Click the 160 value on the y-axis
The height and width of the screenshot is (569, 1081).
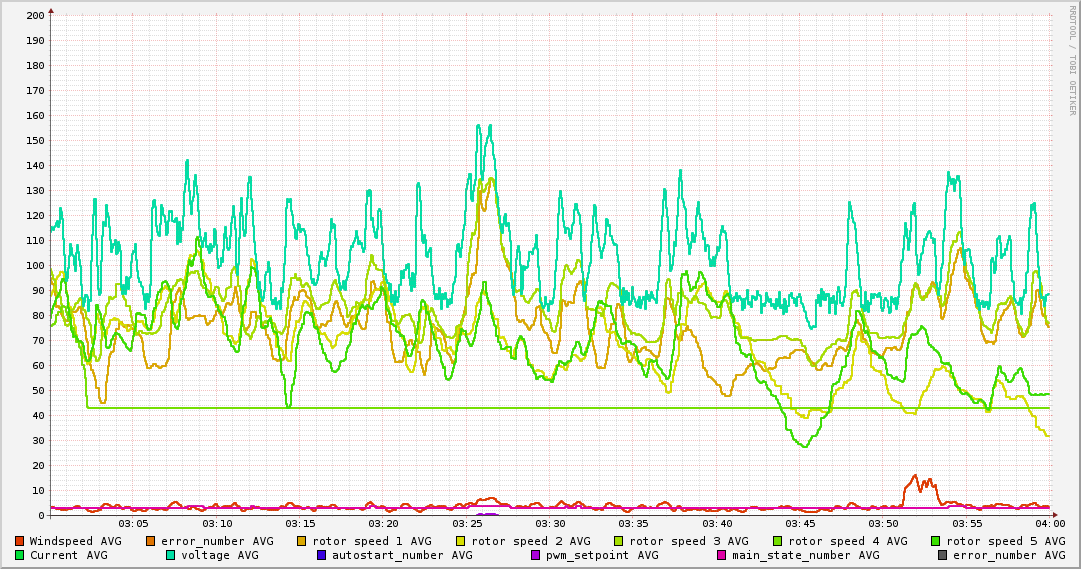coord(35,115)
